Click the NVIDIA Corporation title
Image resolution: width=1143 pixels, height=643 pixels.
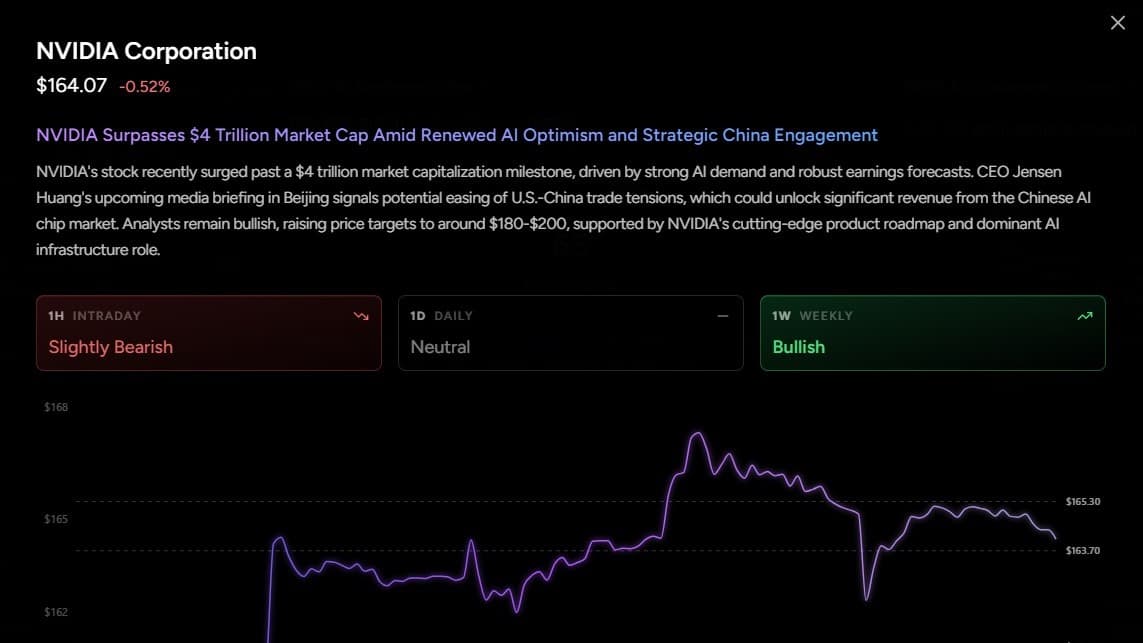pos(146,51)
